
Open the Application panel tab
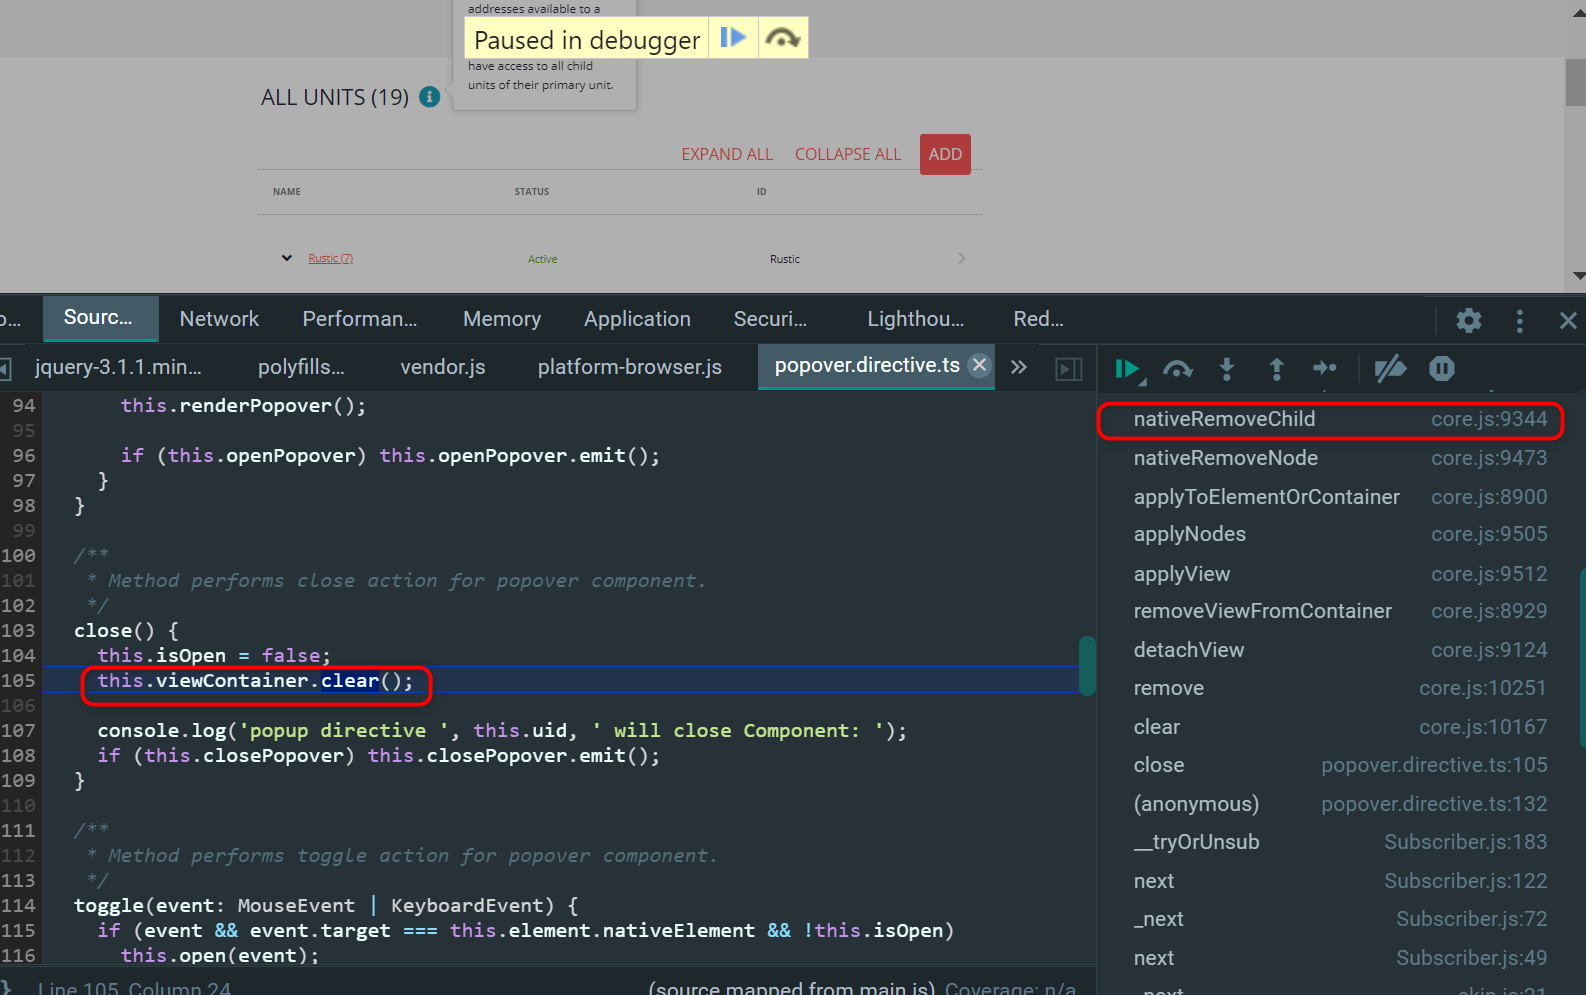point(637,318)
